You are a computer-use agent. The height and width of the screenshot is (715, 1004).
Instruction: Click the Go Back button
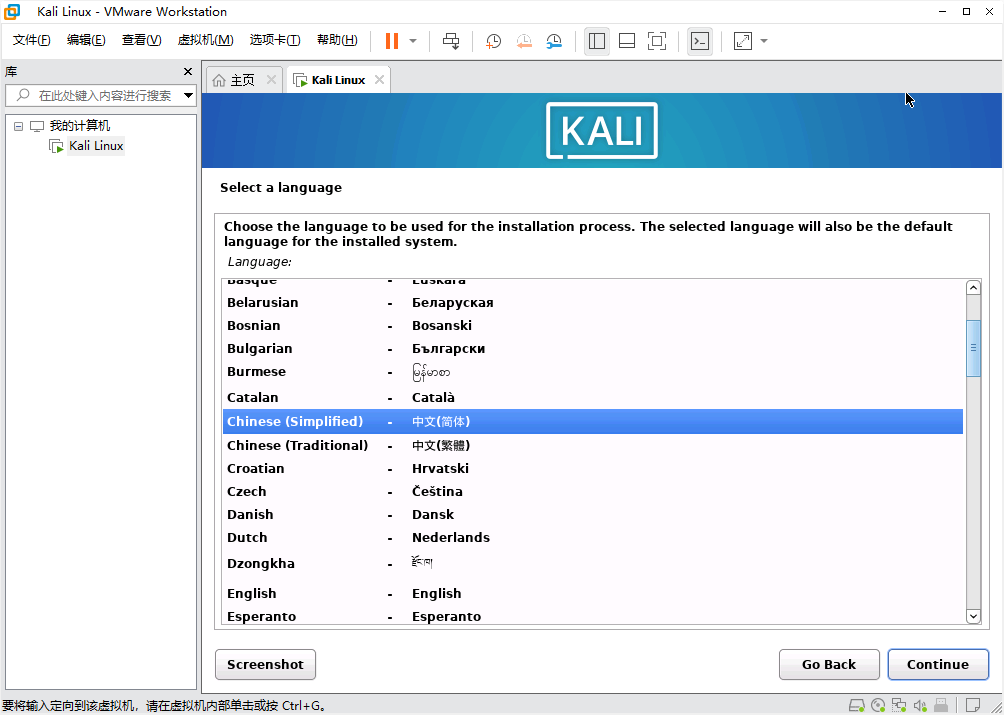[x=829, y=664]
